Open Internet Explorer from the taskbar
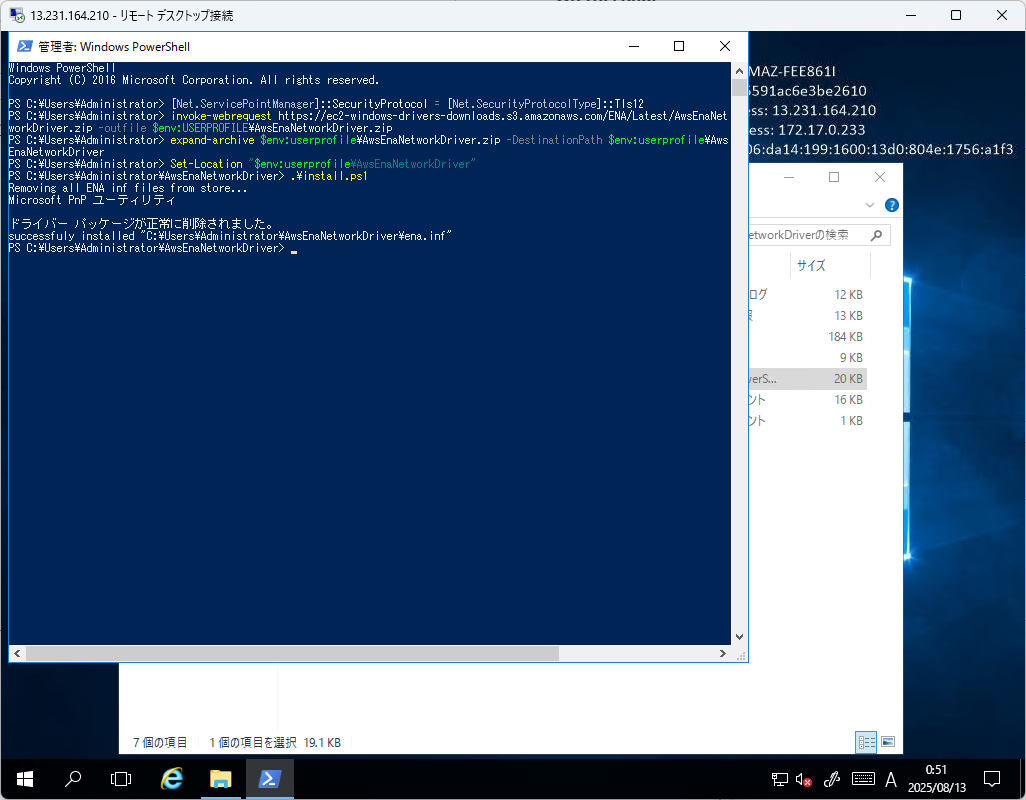This screenshot has width=1026, height=800. pyautogui.click(x=170, y=779)
